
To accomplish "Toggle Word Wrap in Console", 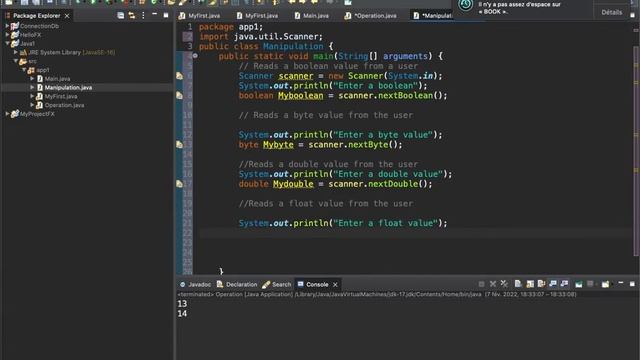I will pos(541,284).
